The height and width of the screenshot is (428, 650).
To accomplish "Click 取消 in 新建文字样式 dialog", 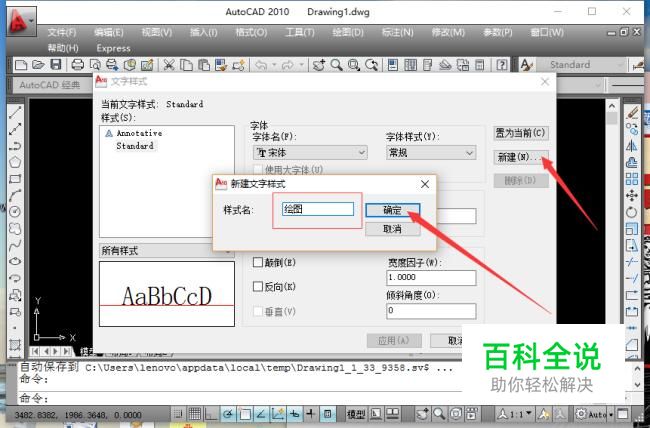I will tap(393, 229).
